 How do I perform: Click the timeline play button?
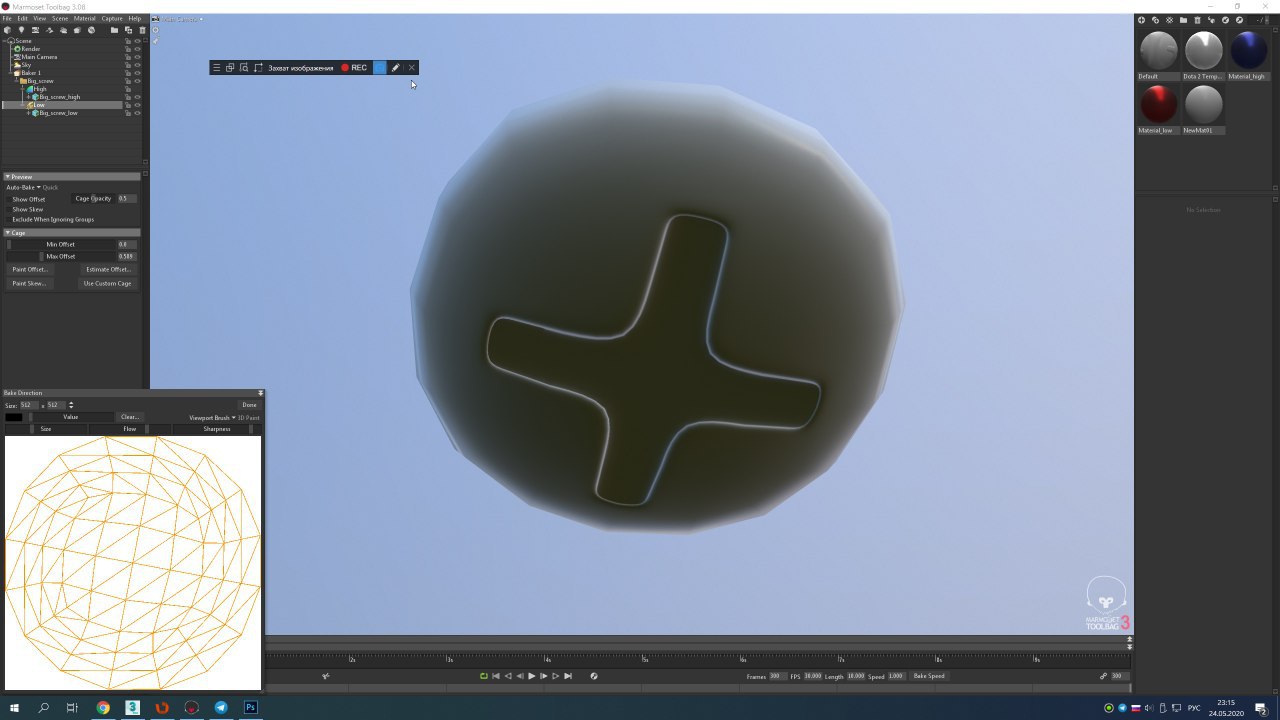click(x=531, y=676)
